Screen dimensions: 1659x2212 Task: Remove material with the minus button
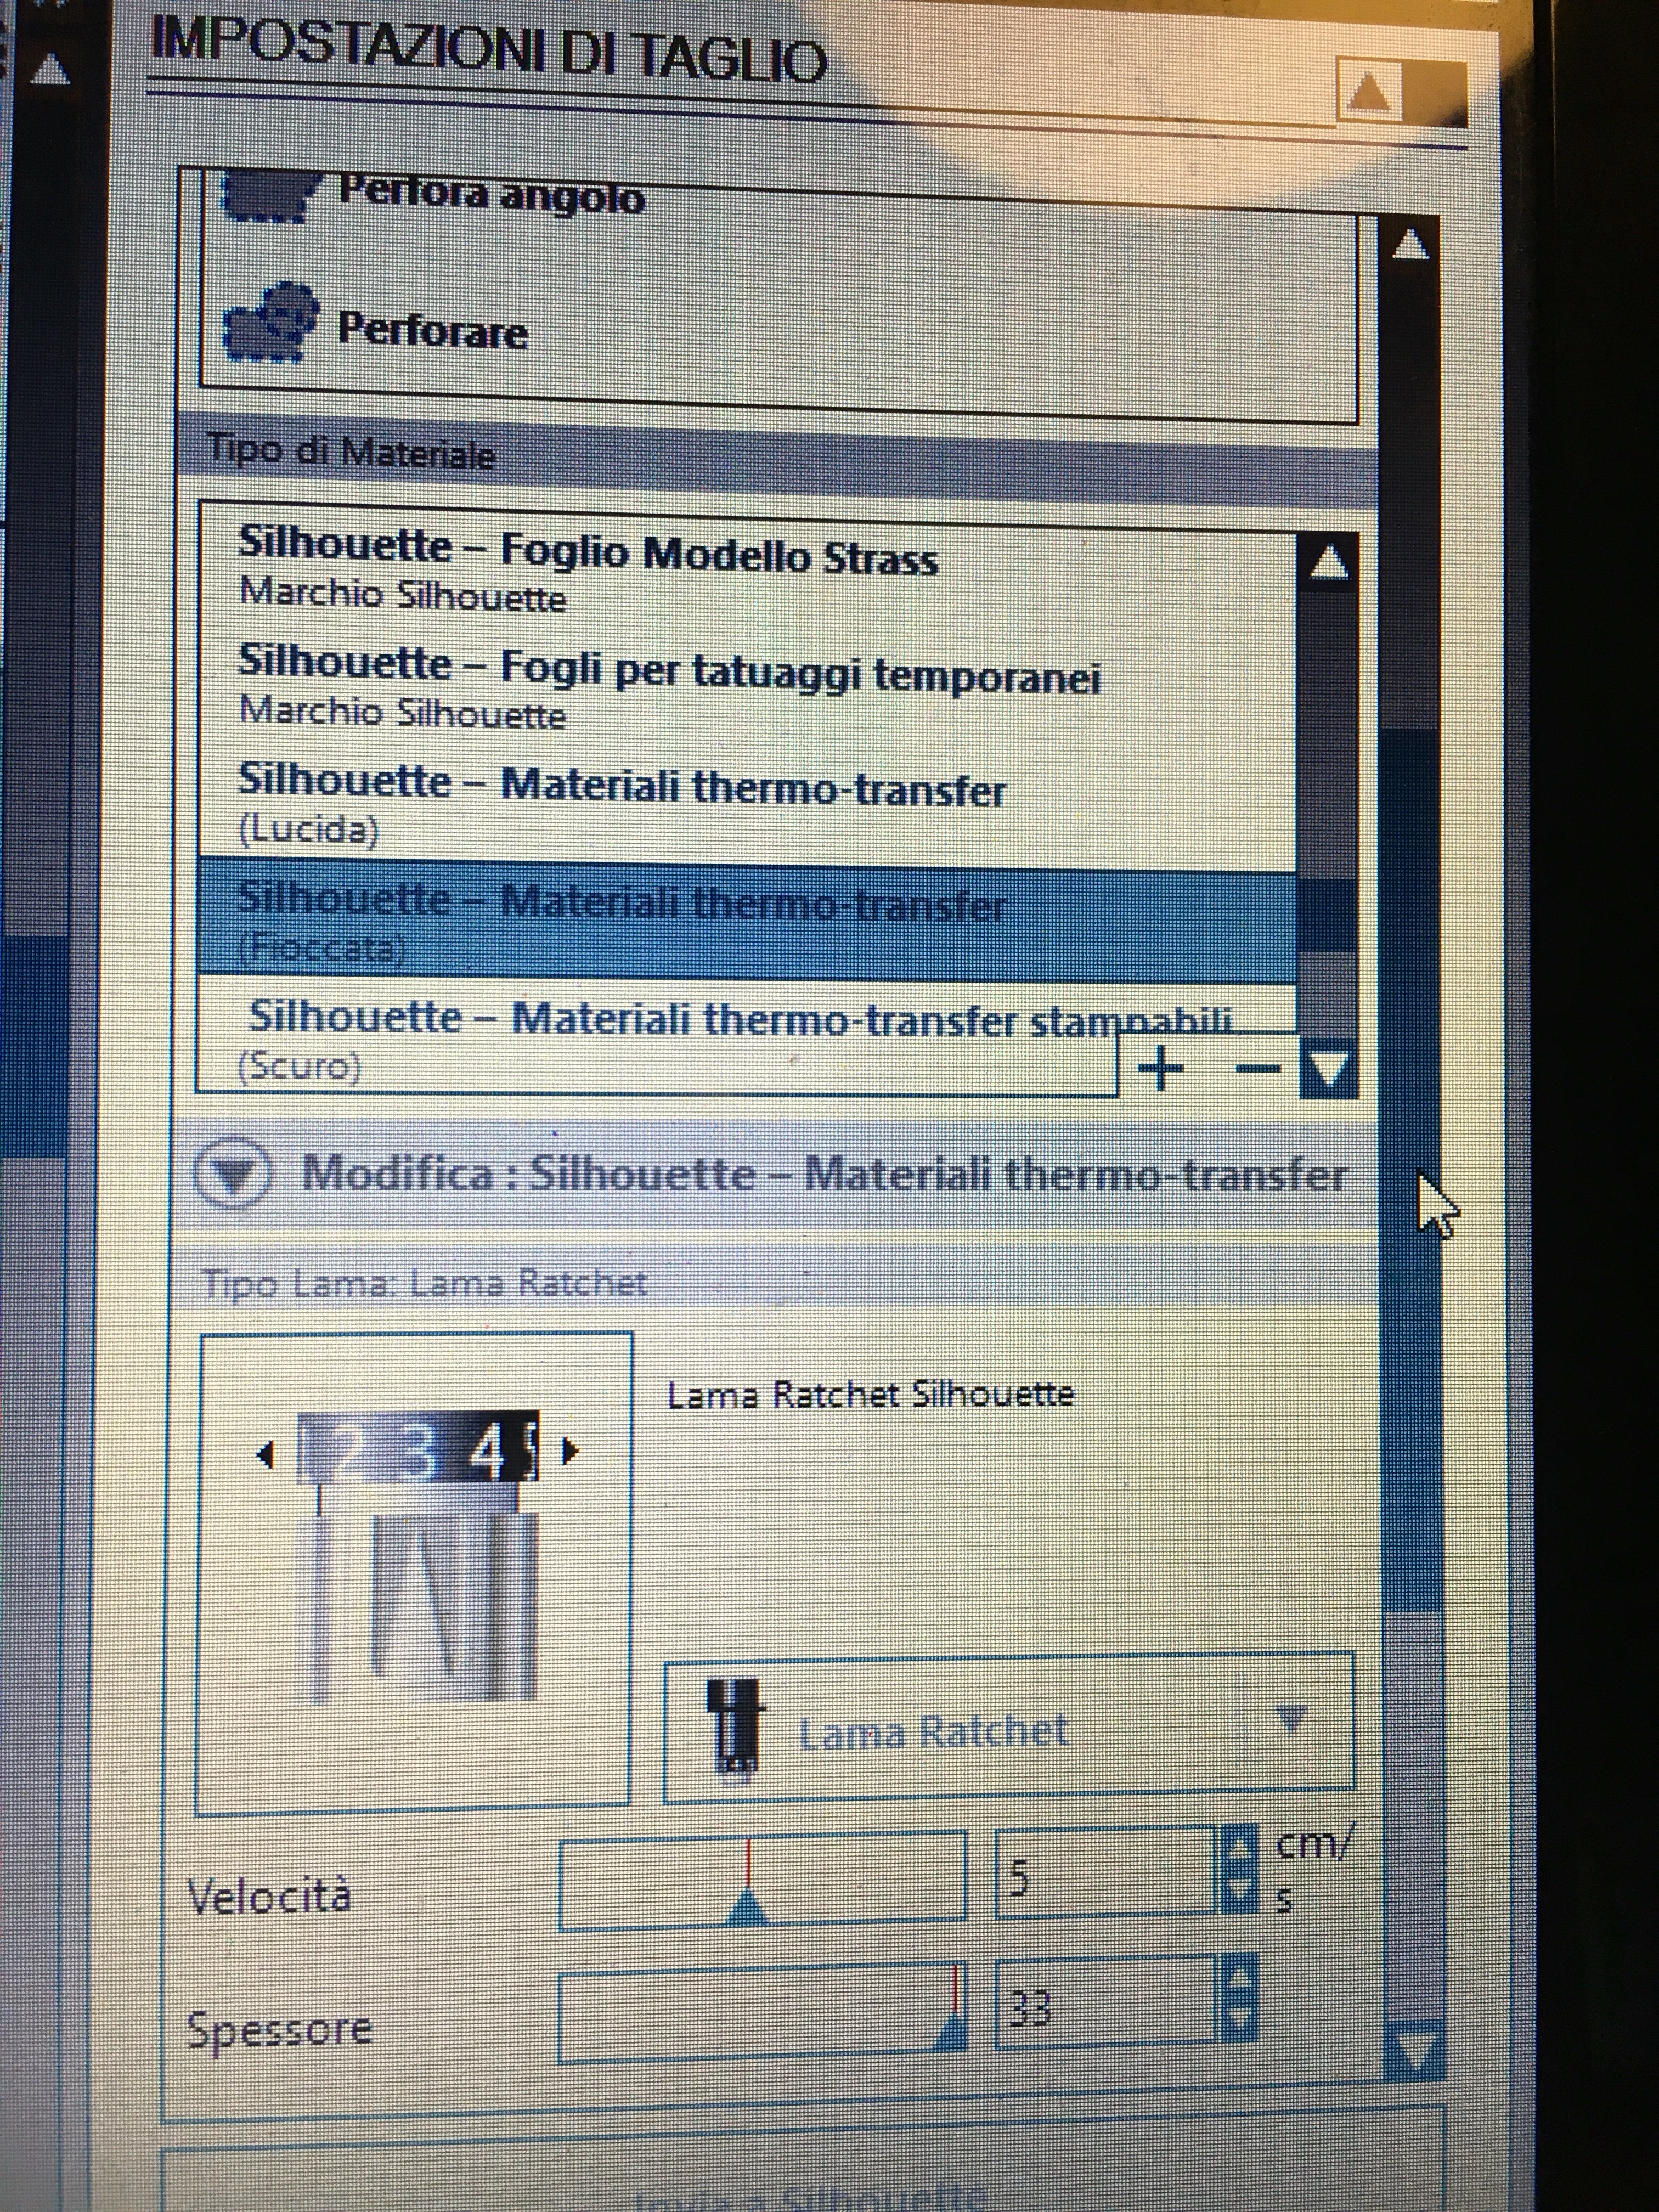pos(1258,1068)
